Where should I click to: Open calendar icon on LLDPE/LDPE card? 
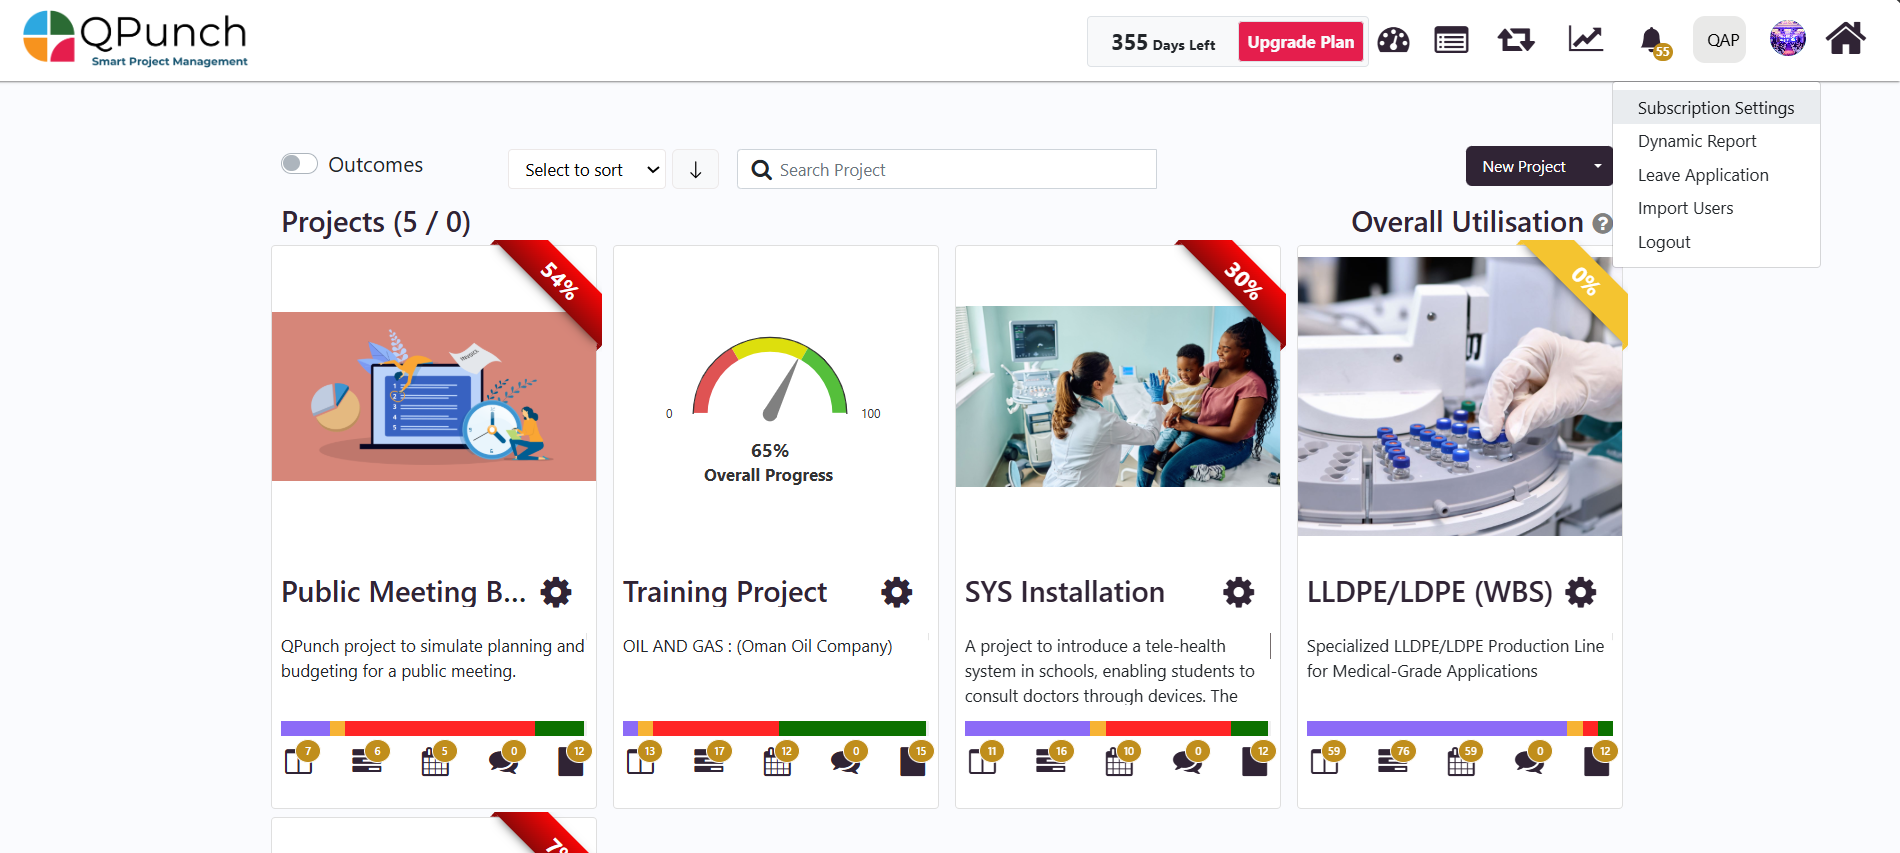(1461, 762)
